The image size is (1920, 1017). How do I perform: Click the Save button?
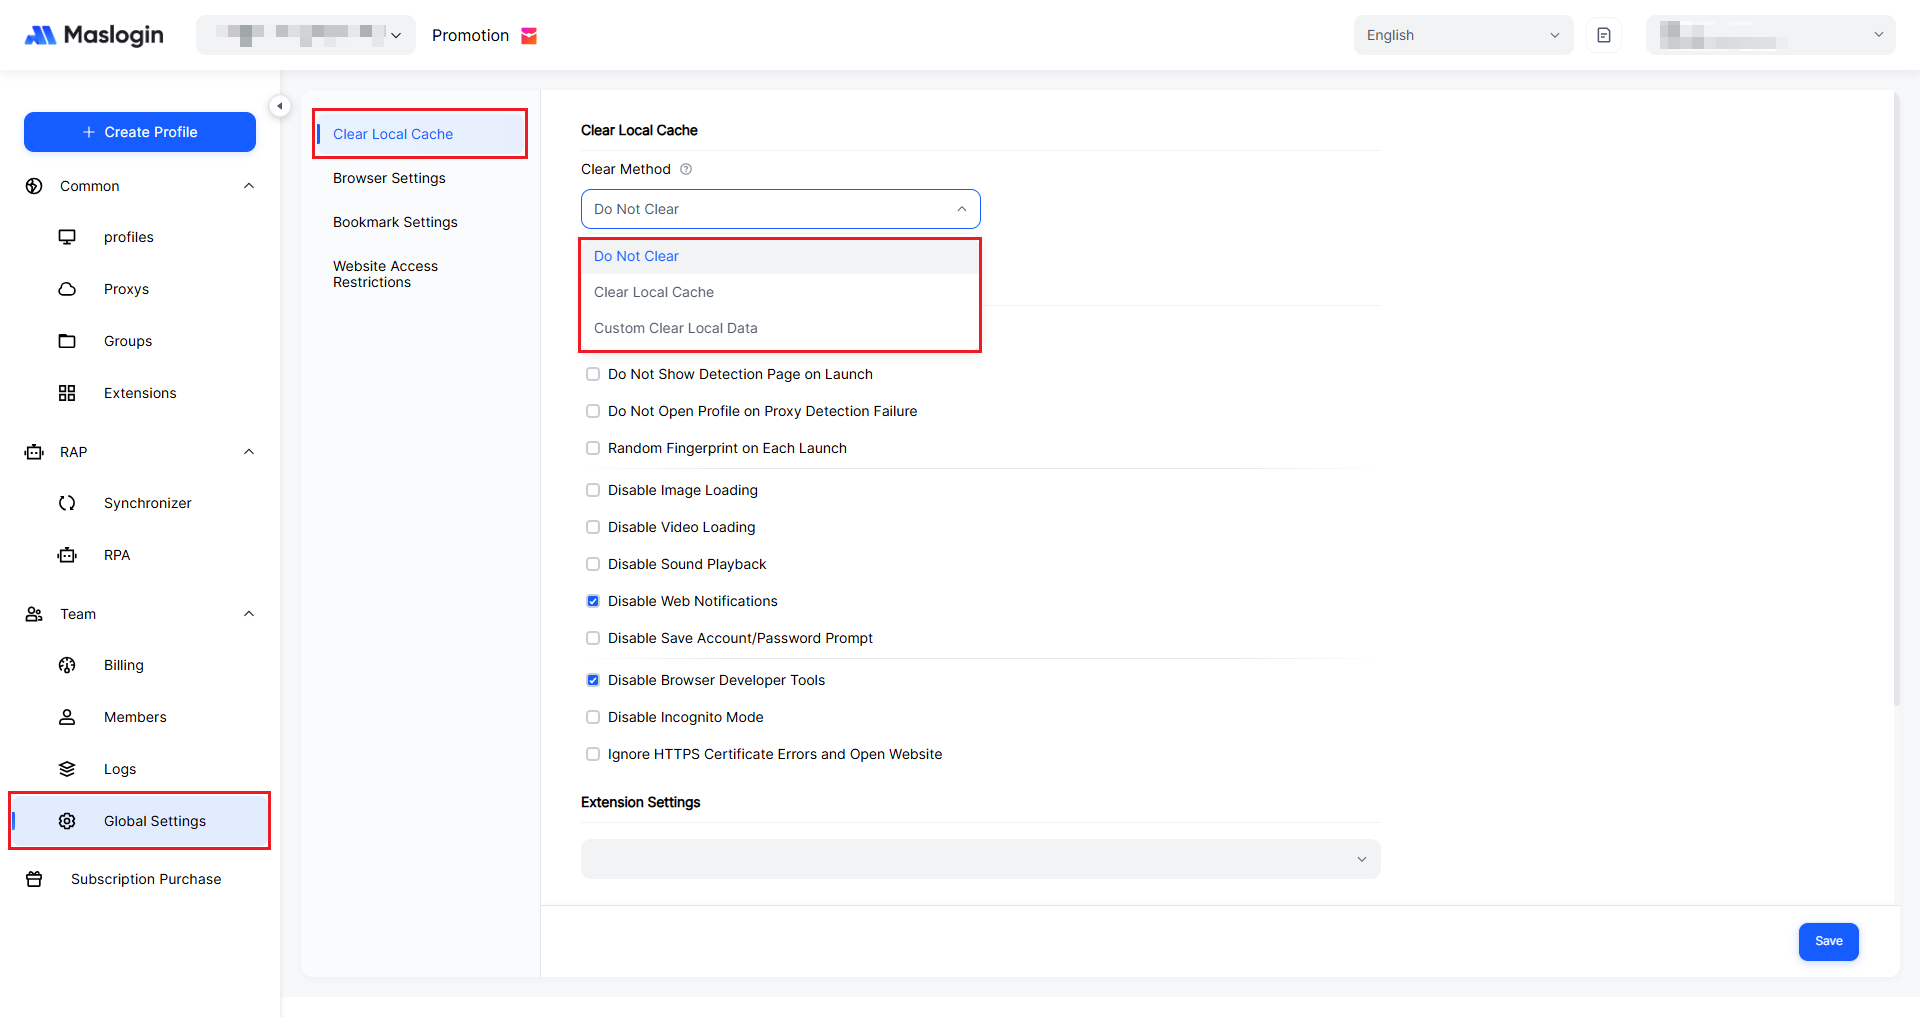(x=1828, y=941)
